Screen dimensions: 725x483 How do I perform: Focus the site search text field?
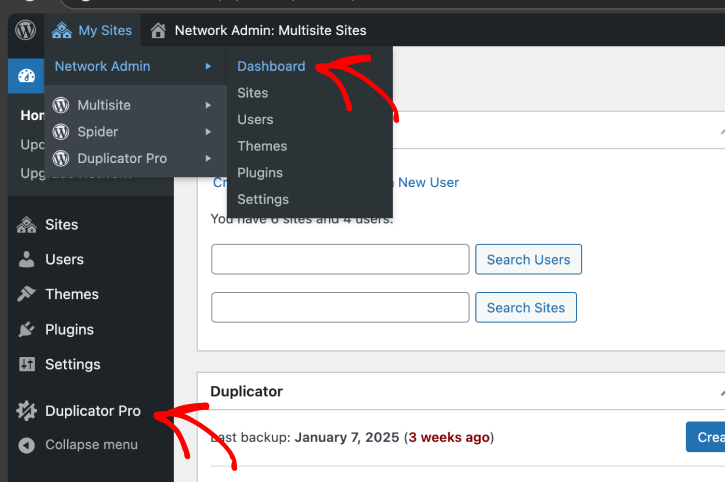point(340,307)
